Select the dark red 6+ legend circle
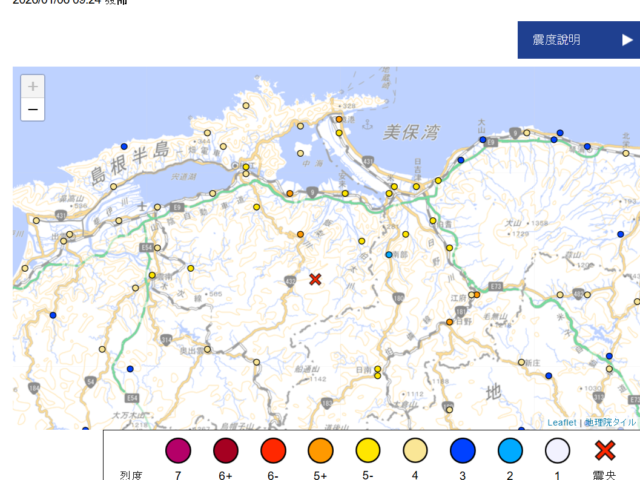The width and height of the screenshot is (640, 480). click(x=225, y=451)
